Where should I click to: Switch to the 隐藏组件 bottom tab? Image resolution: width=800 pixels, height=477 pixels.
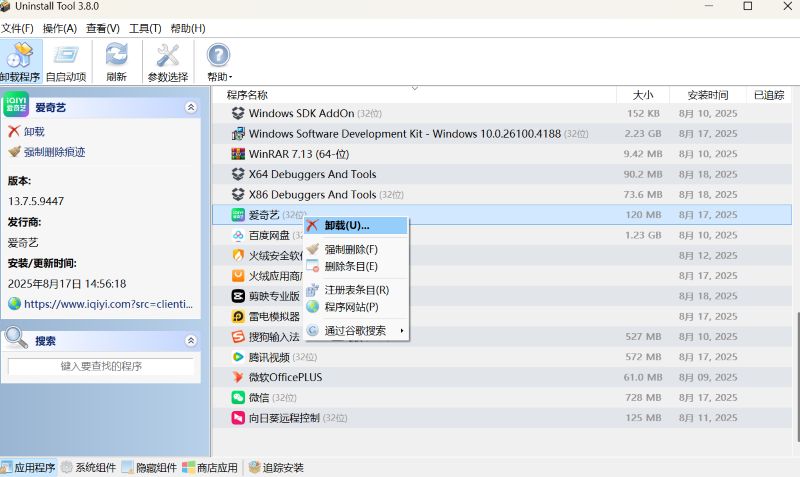coord(149,467)
